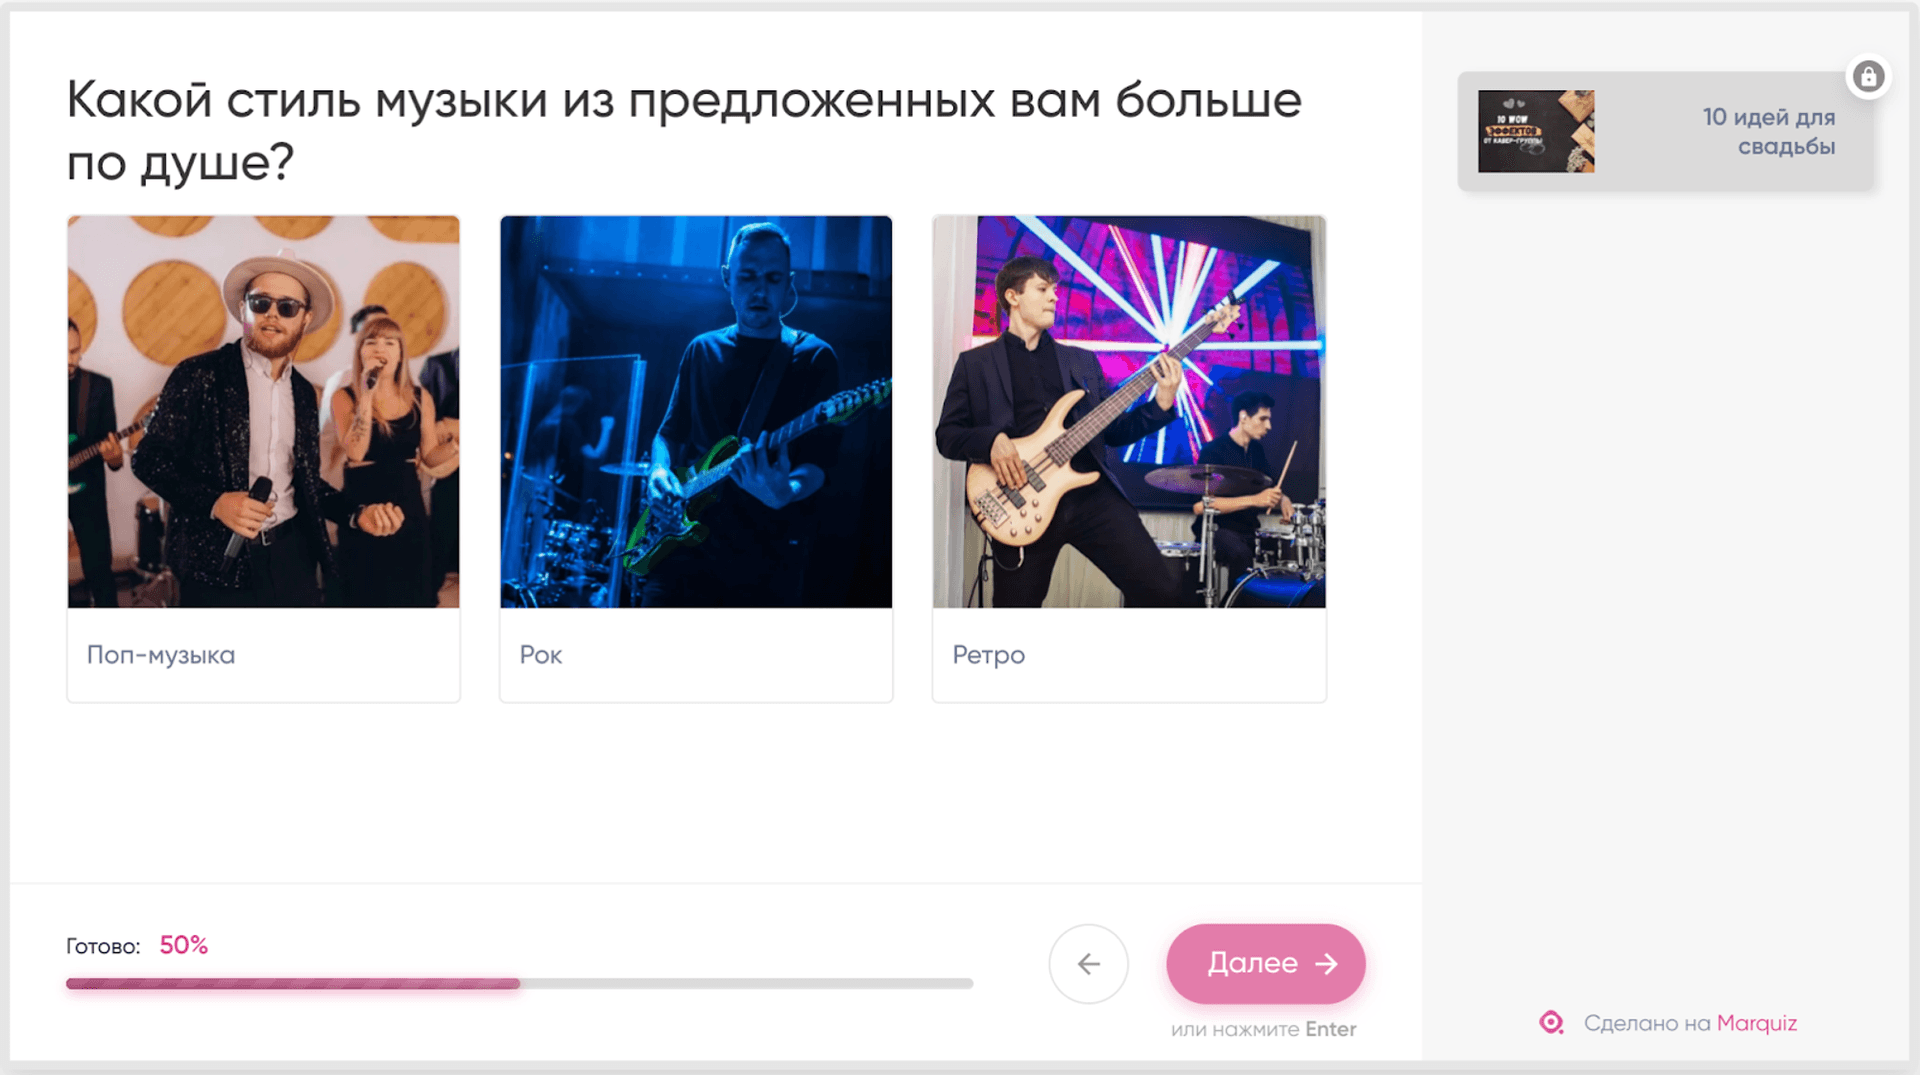Click the Далее text on button
Screen dimensions: 1920x1075
point(1253,963)
